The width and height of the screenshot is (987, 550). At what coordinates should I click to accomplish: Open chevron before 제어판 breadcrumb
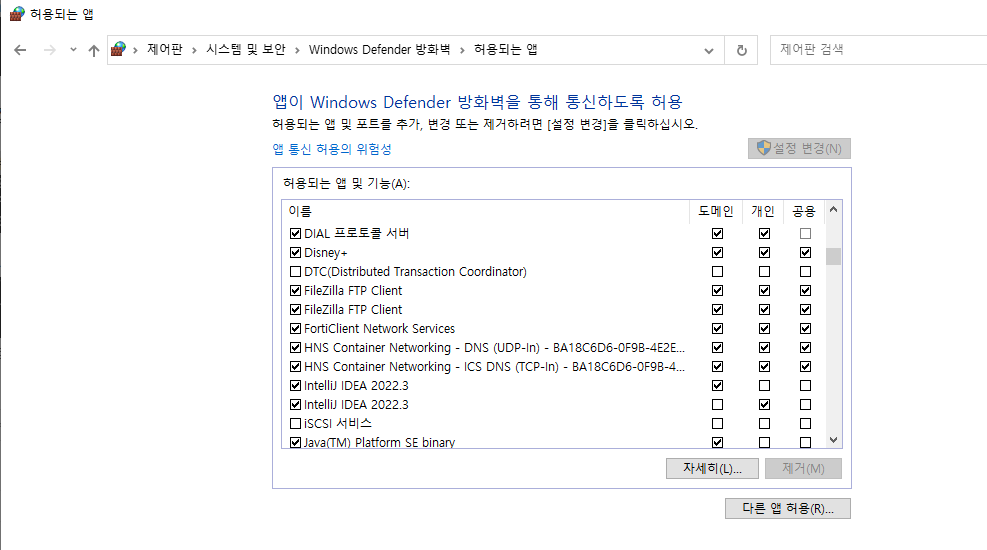click(135, 50)
